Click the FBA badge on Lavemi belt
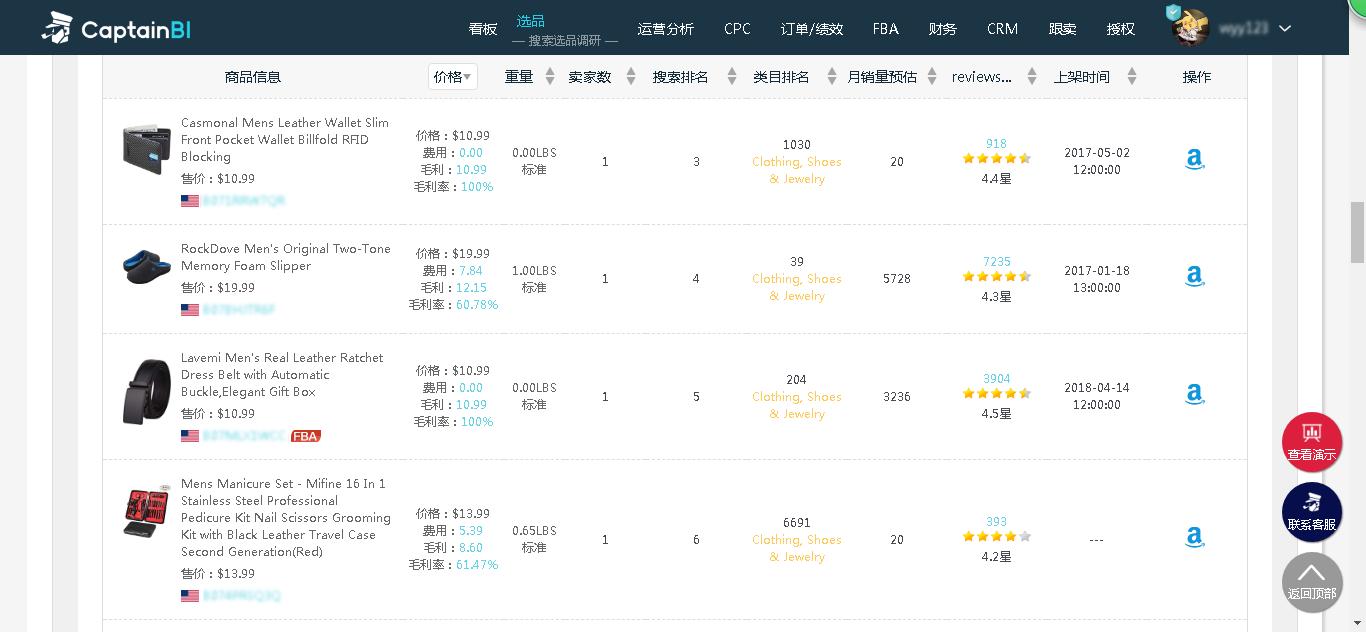This screenshot has height=632, width=1366. tap(305, 436)
